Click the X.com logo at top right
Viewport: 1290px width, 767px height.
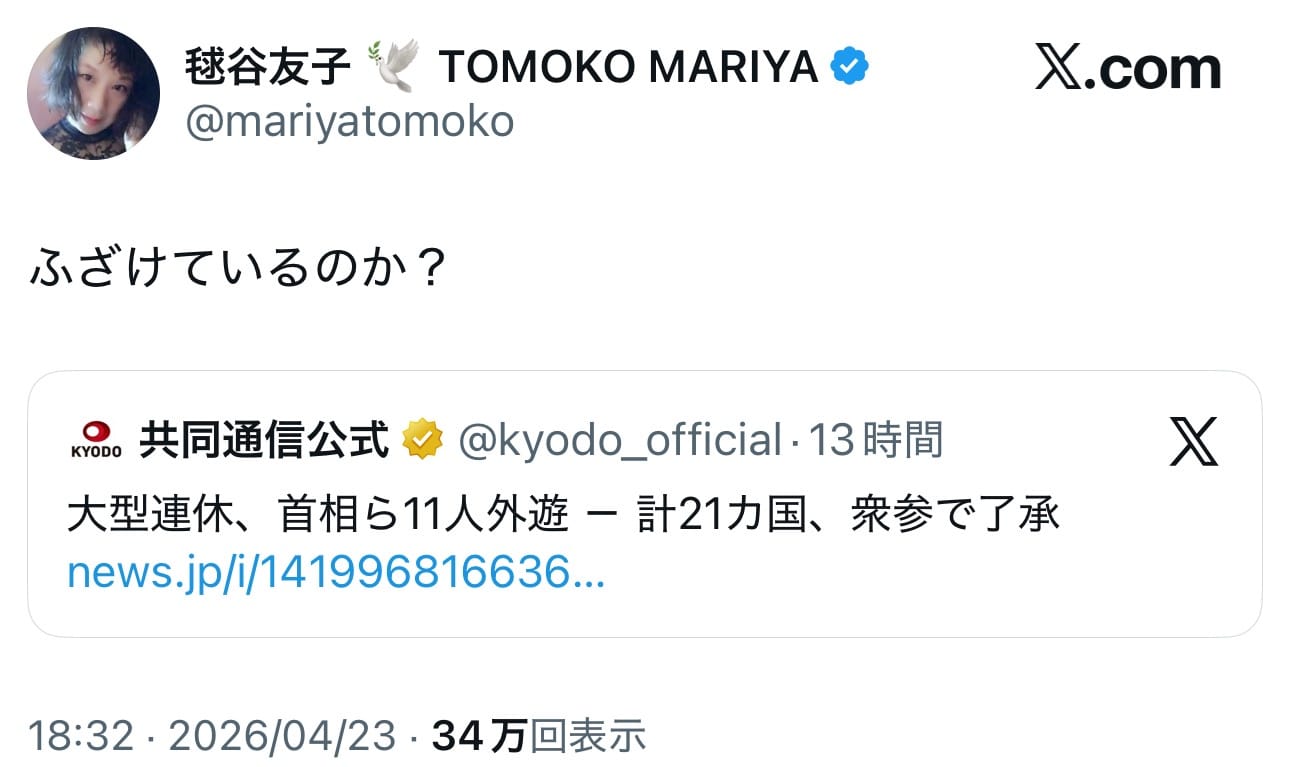click(1127, 69)
